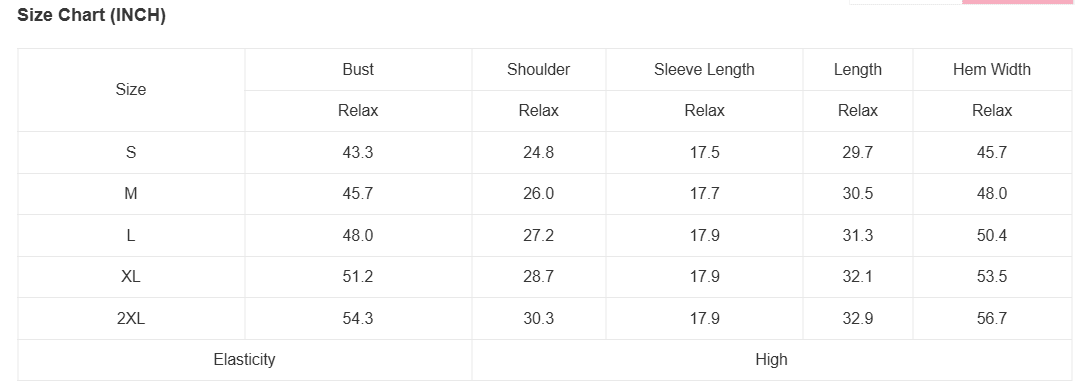
Task: Select the Bust column header
Action: pyautogui.click(x=358, y=69)
